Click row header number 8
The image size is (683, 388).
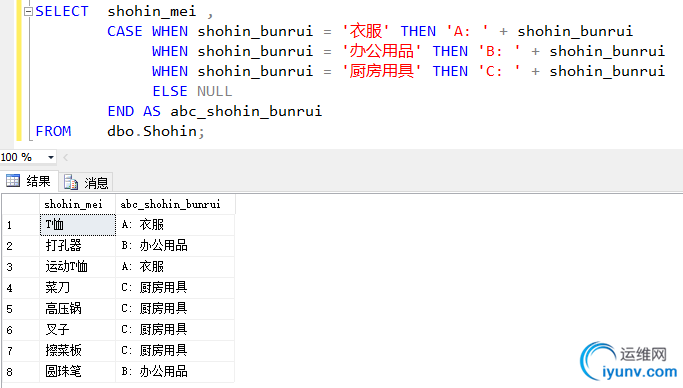click(x=21, y=372)
